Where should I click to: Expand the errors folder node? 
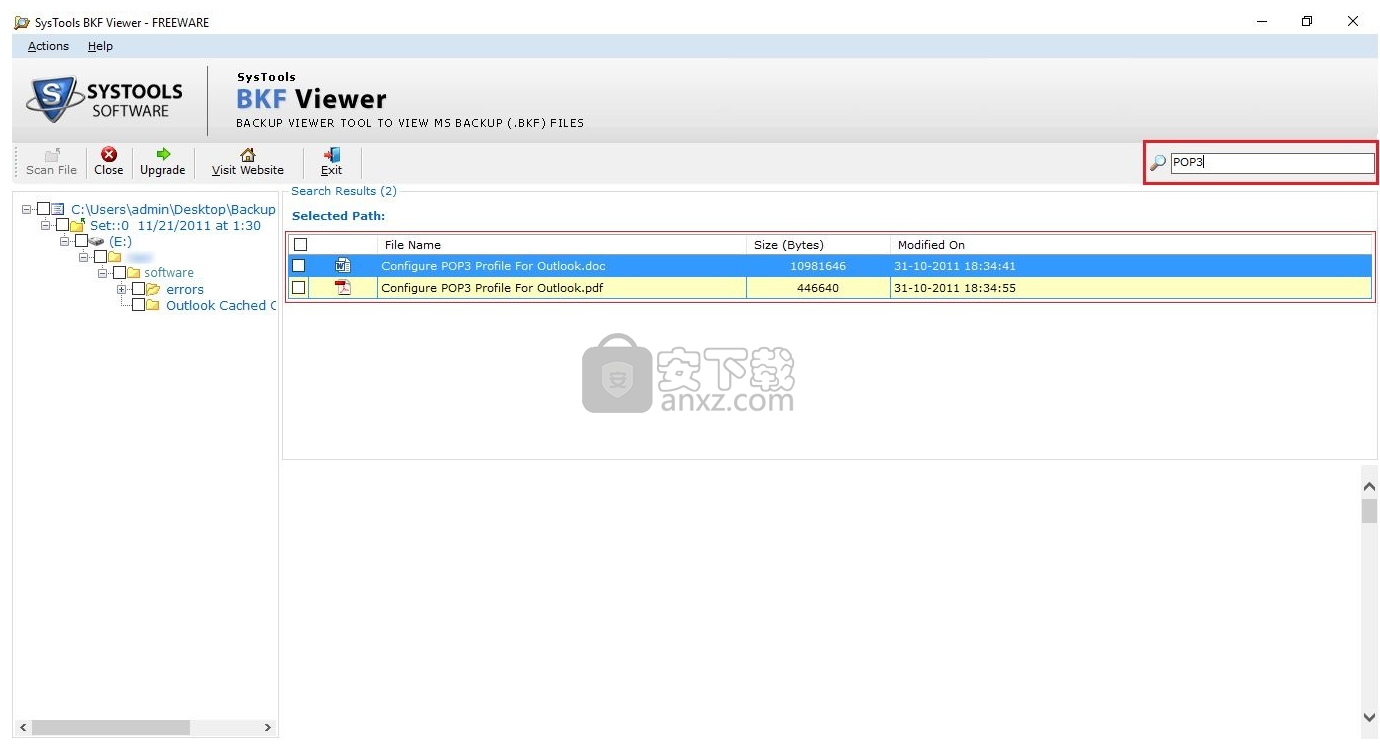click(x=122, y=289)
